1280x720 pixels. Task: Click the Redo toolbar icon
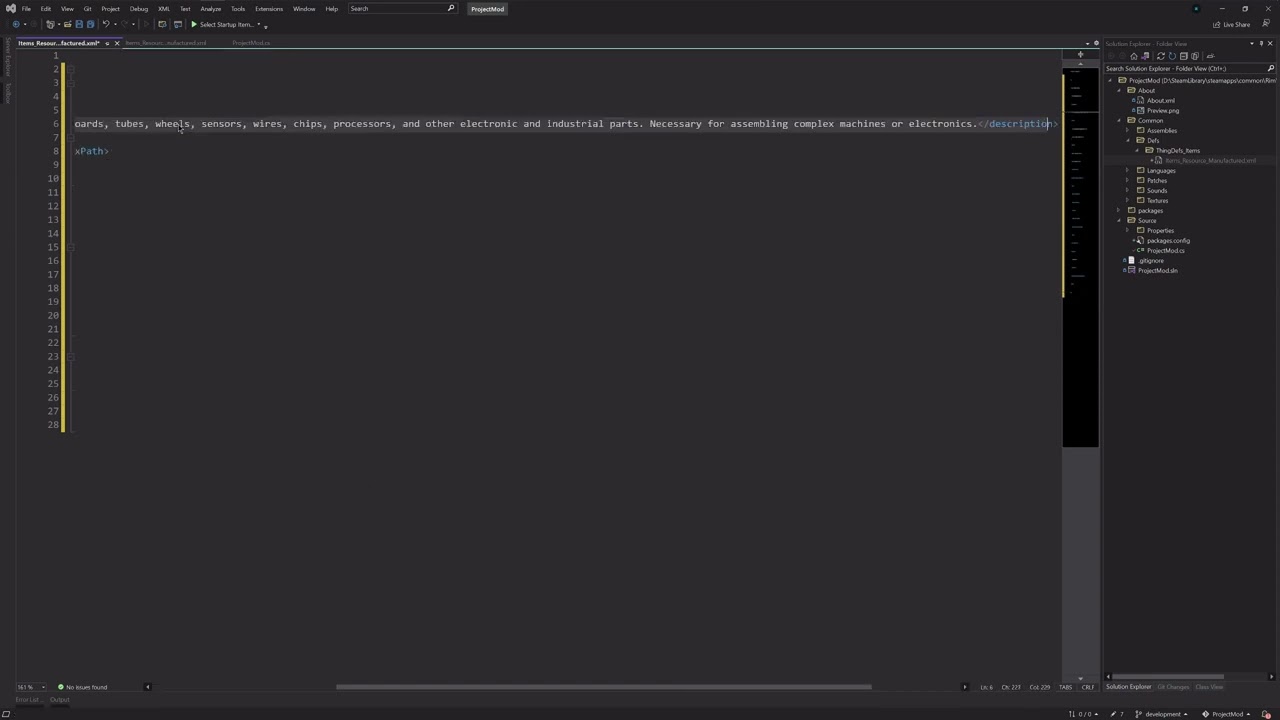coord(124,24)
